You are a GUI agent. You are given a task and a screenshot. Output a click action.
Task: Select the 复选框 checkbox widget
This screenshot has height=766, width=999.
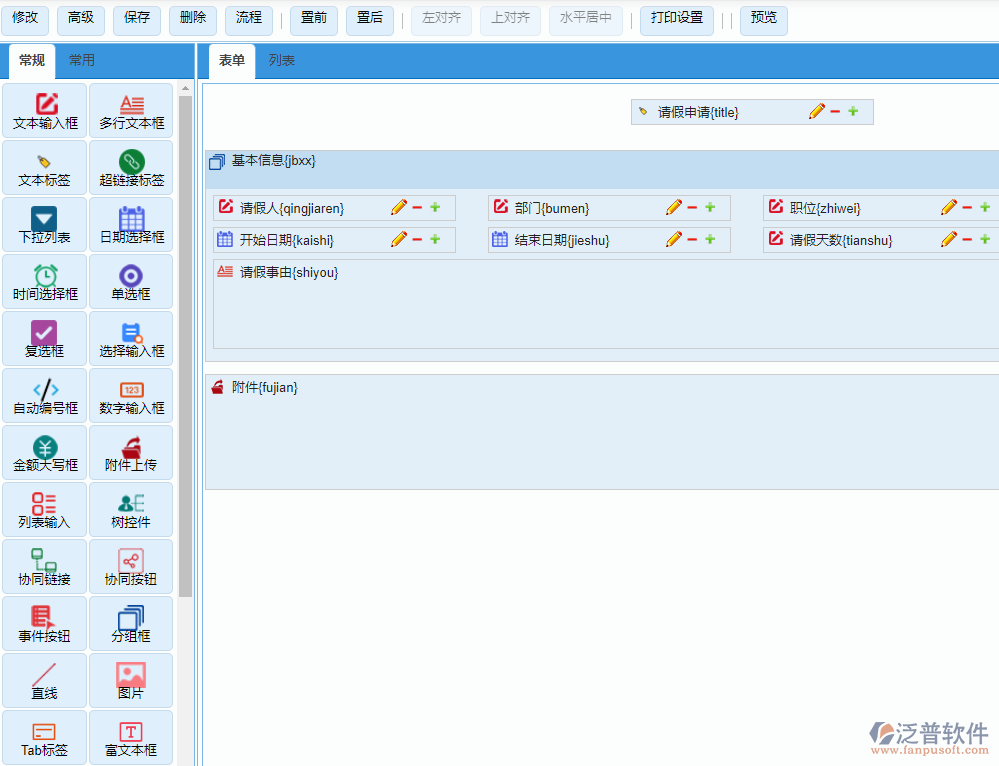45,339
